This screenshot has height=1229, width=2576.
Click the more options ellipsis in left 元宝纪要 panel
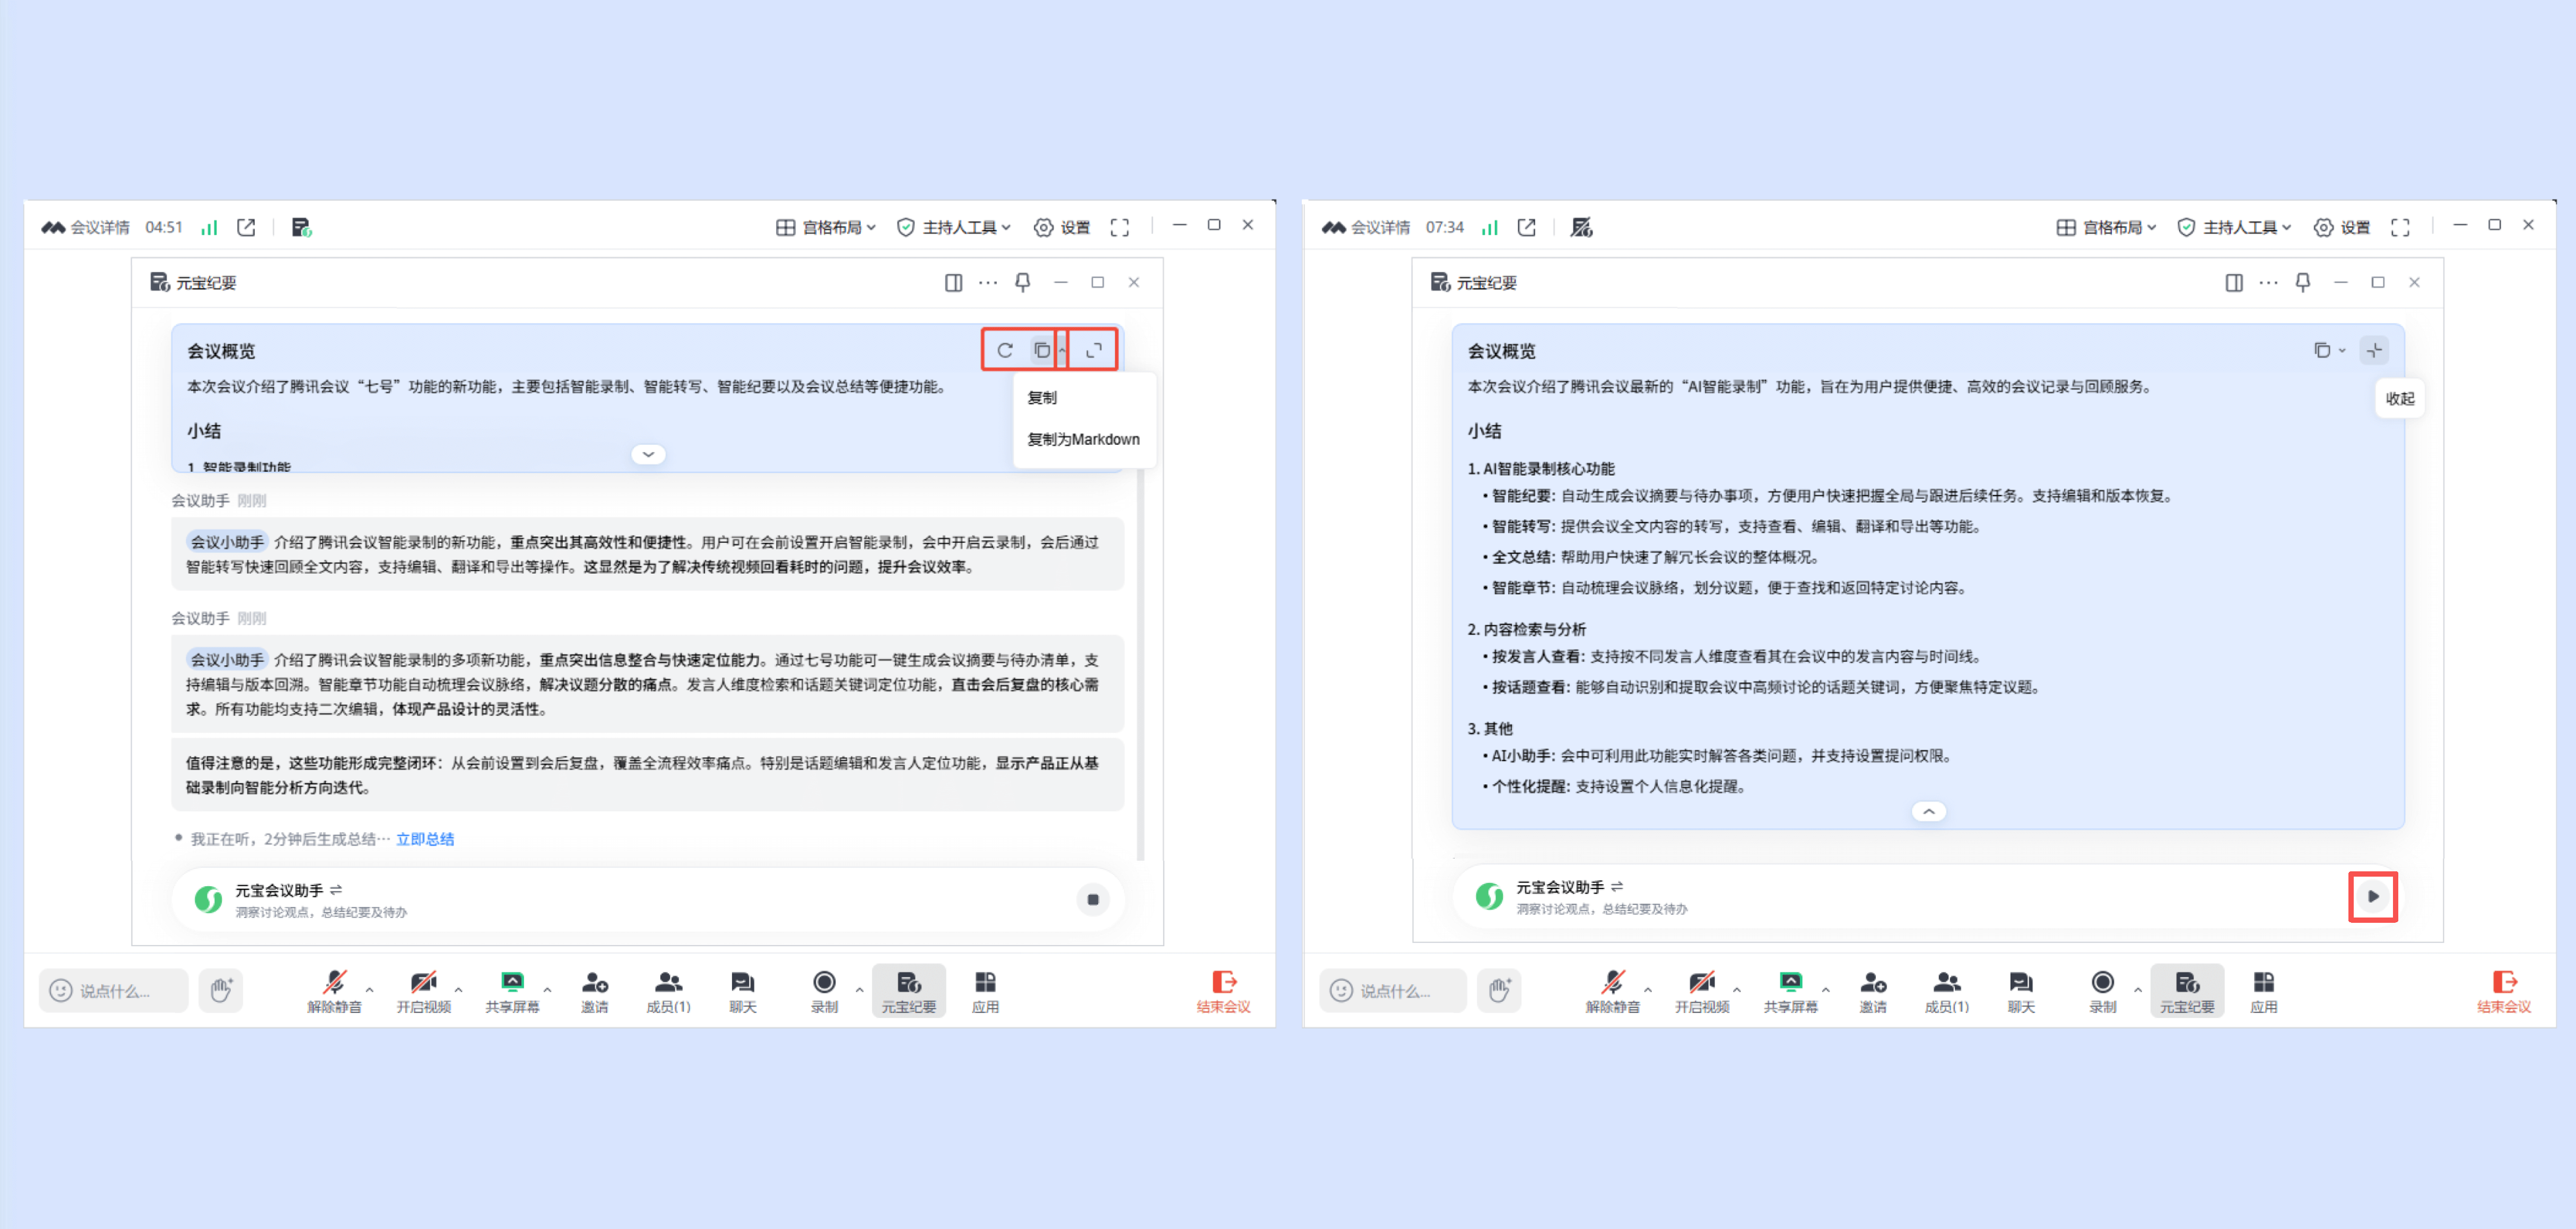tap(988, 283)
